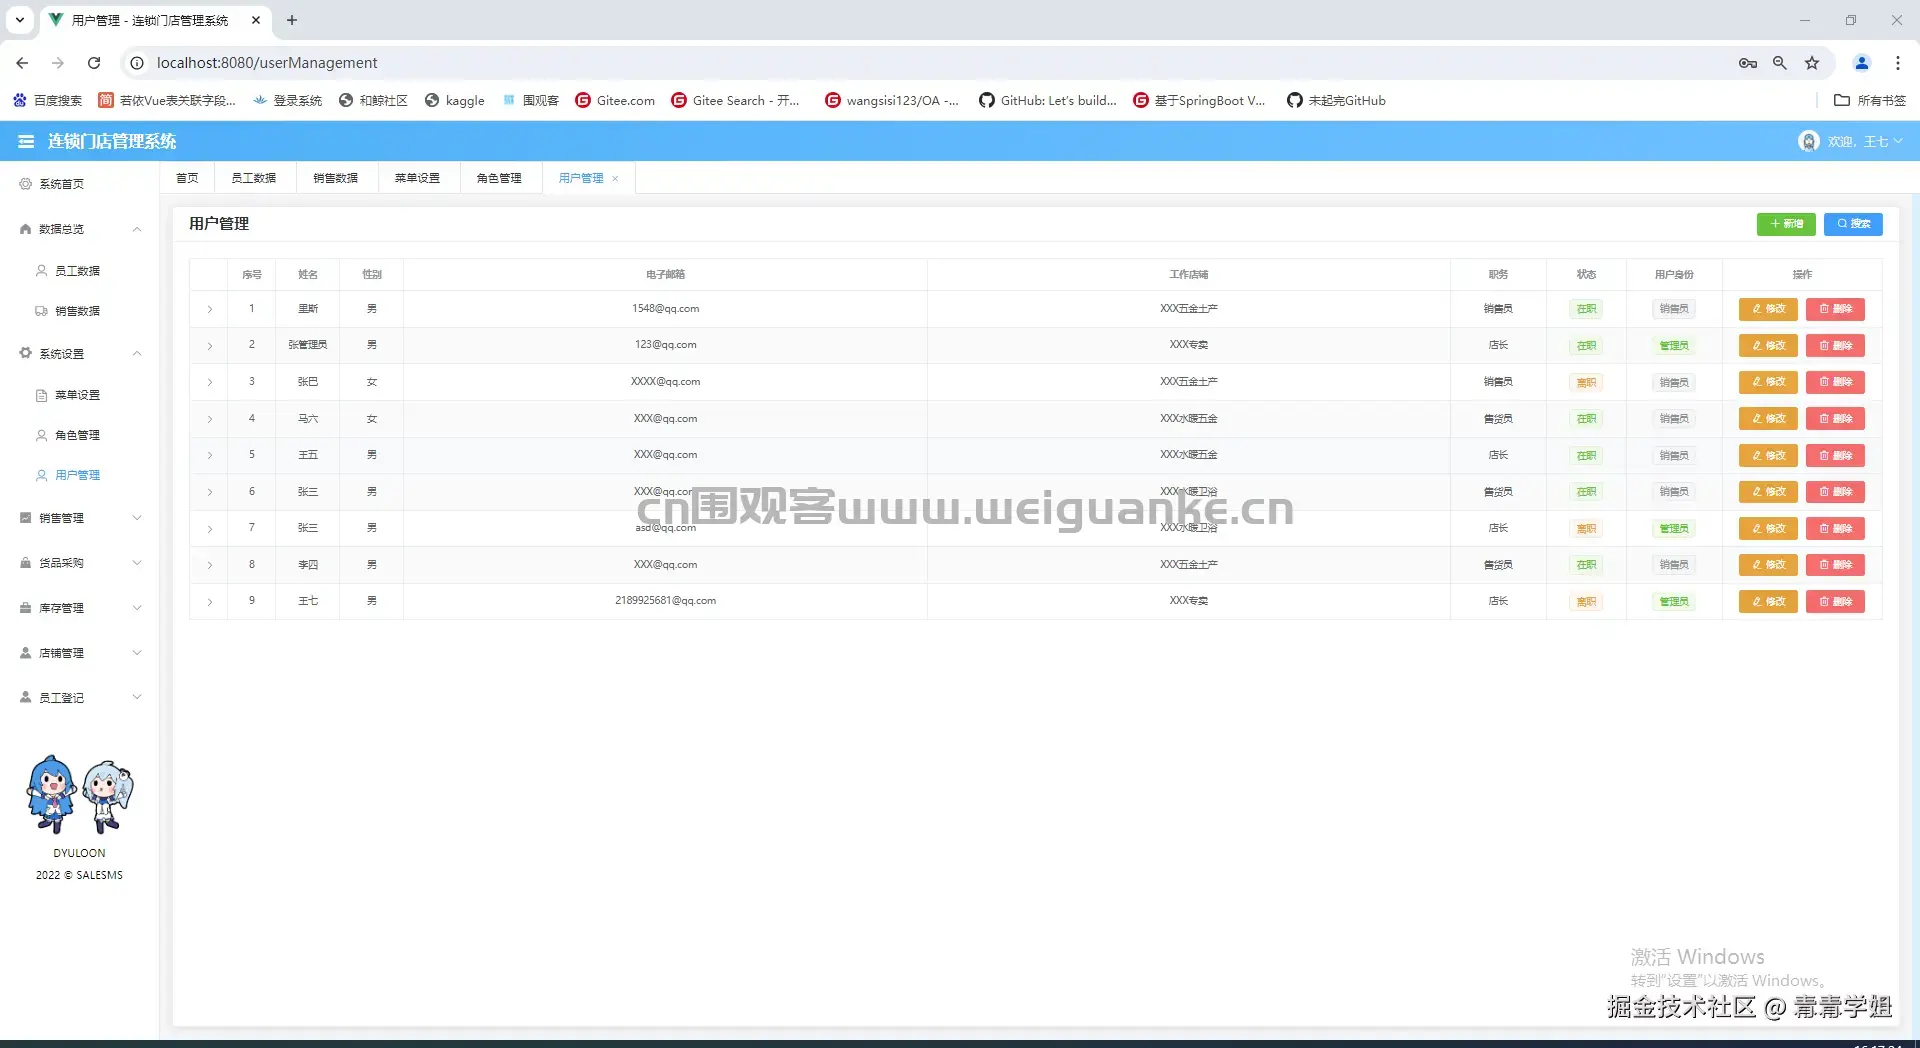1920x1048 pixels.
Task: Open the 所有书签 bookmarks folder
Action: pyautogui.click(x=1870, y=100)
